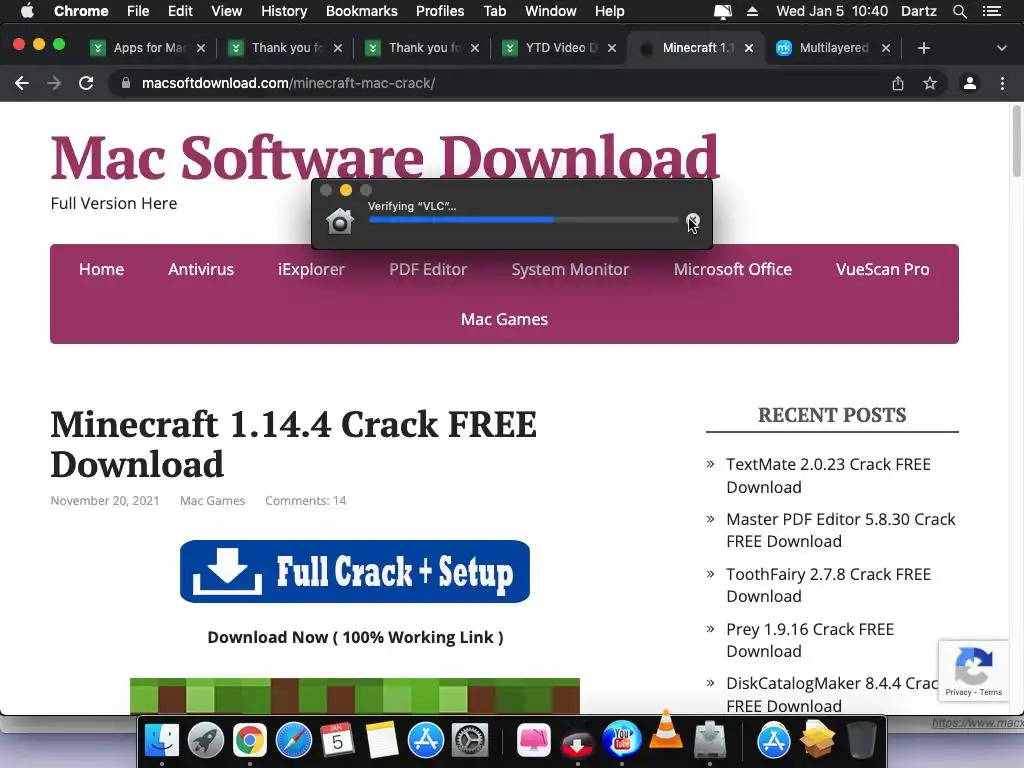
Task: Bookmark this page with the star icon
Action: click(x=930, y=83)
